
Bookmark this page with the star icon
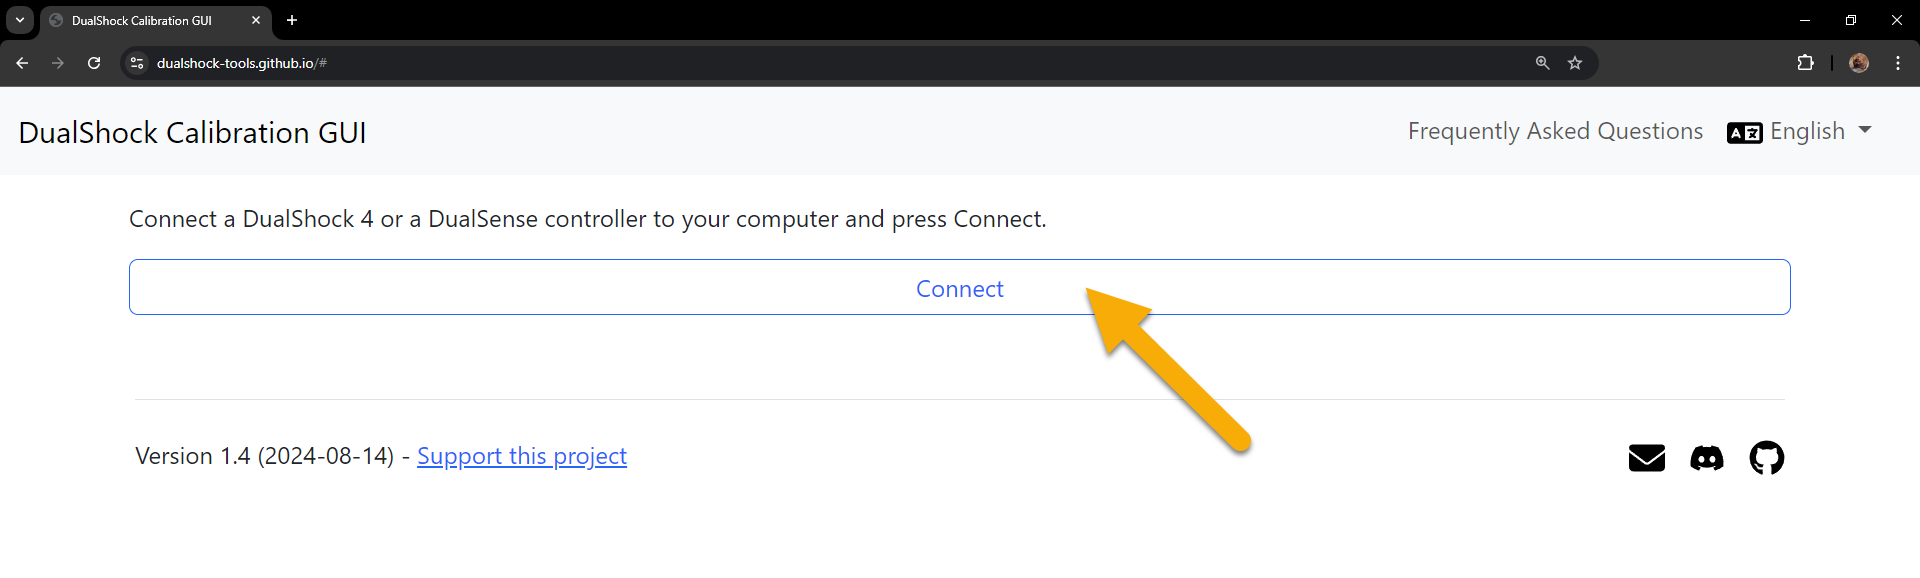(1575, 63)
